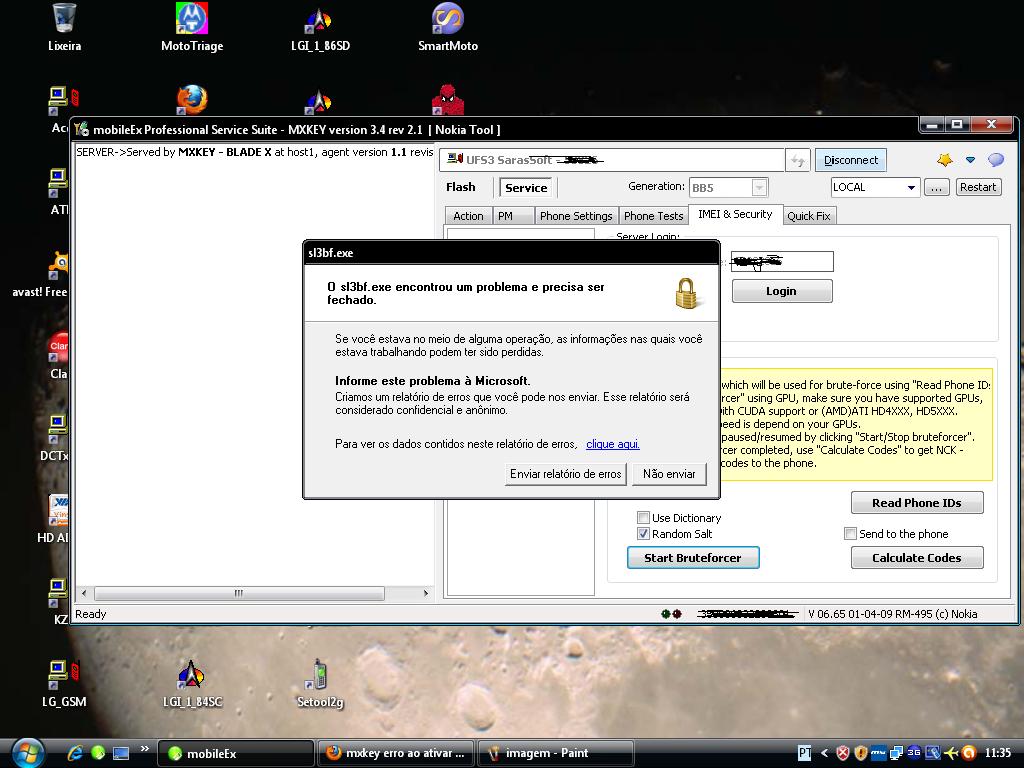Viewport: 1024px width, 768px height.
Task: Click Start Bruteforcer button
Action: pos(693,558)
